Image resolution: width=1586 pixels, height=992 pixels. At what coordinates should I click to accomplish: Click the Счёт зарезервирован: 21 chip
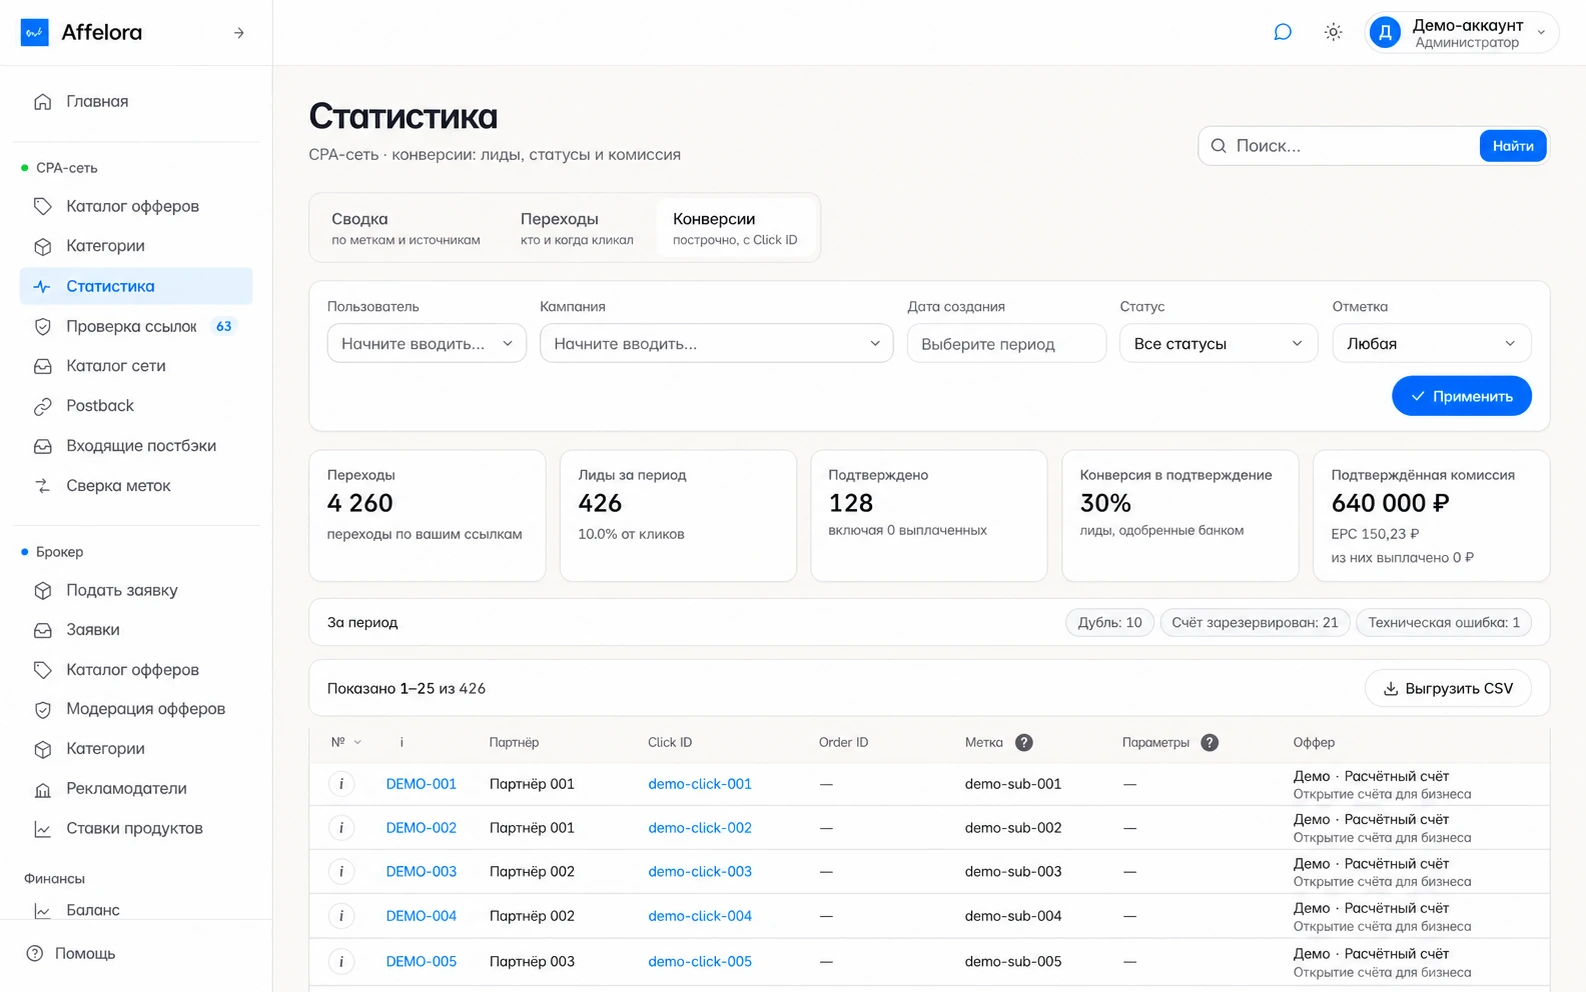[1255, 622]
